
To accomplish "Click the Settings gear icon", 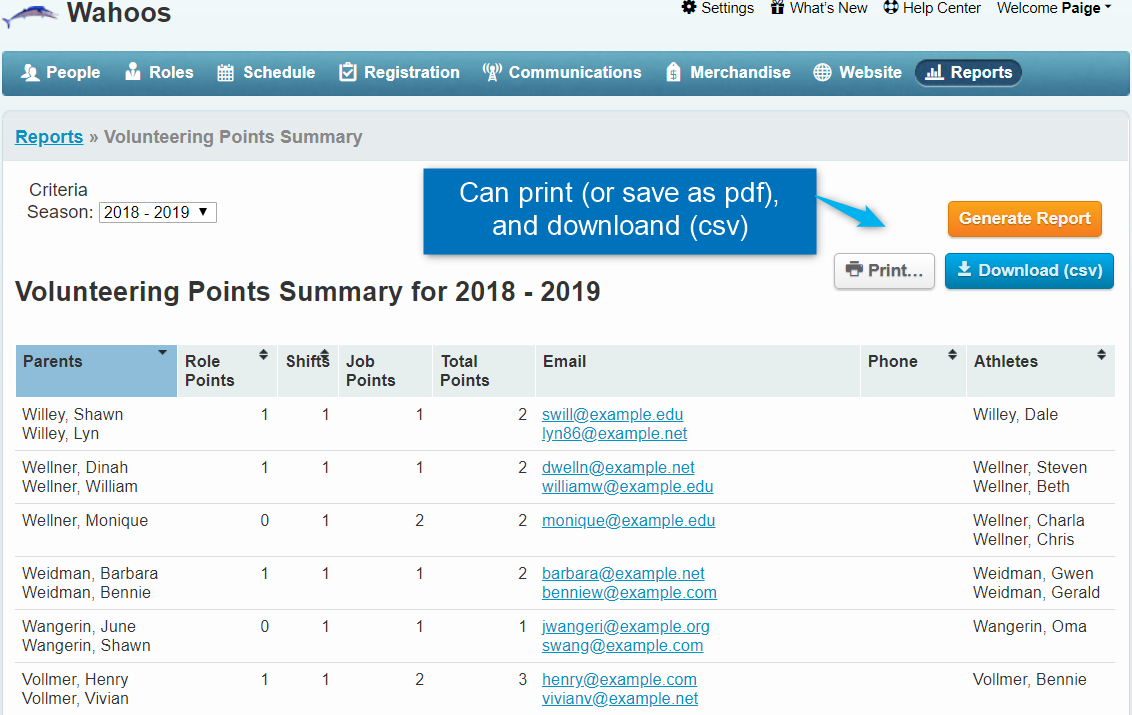I will click(689, 8).
